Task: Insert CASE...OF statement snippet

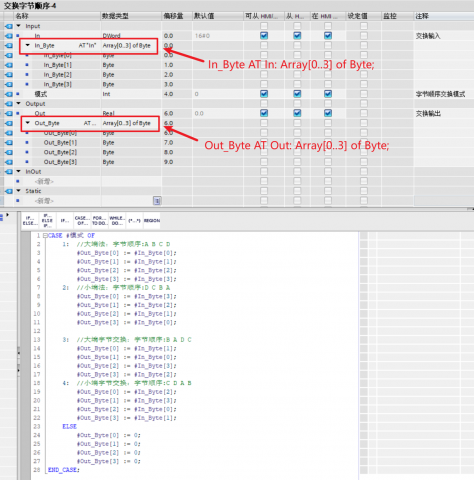Action: point(82,221)
